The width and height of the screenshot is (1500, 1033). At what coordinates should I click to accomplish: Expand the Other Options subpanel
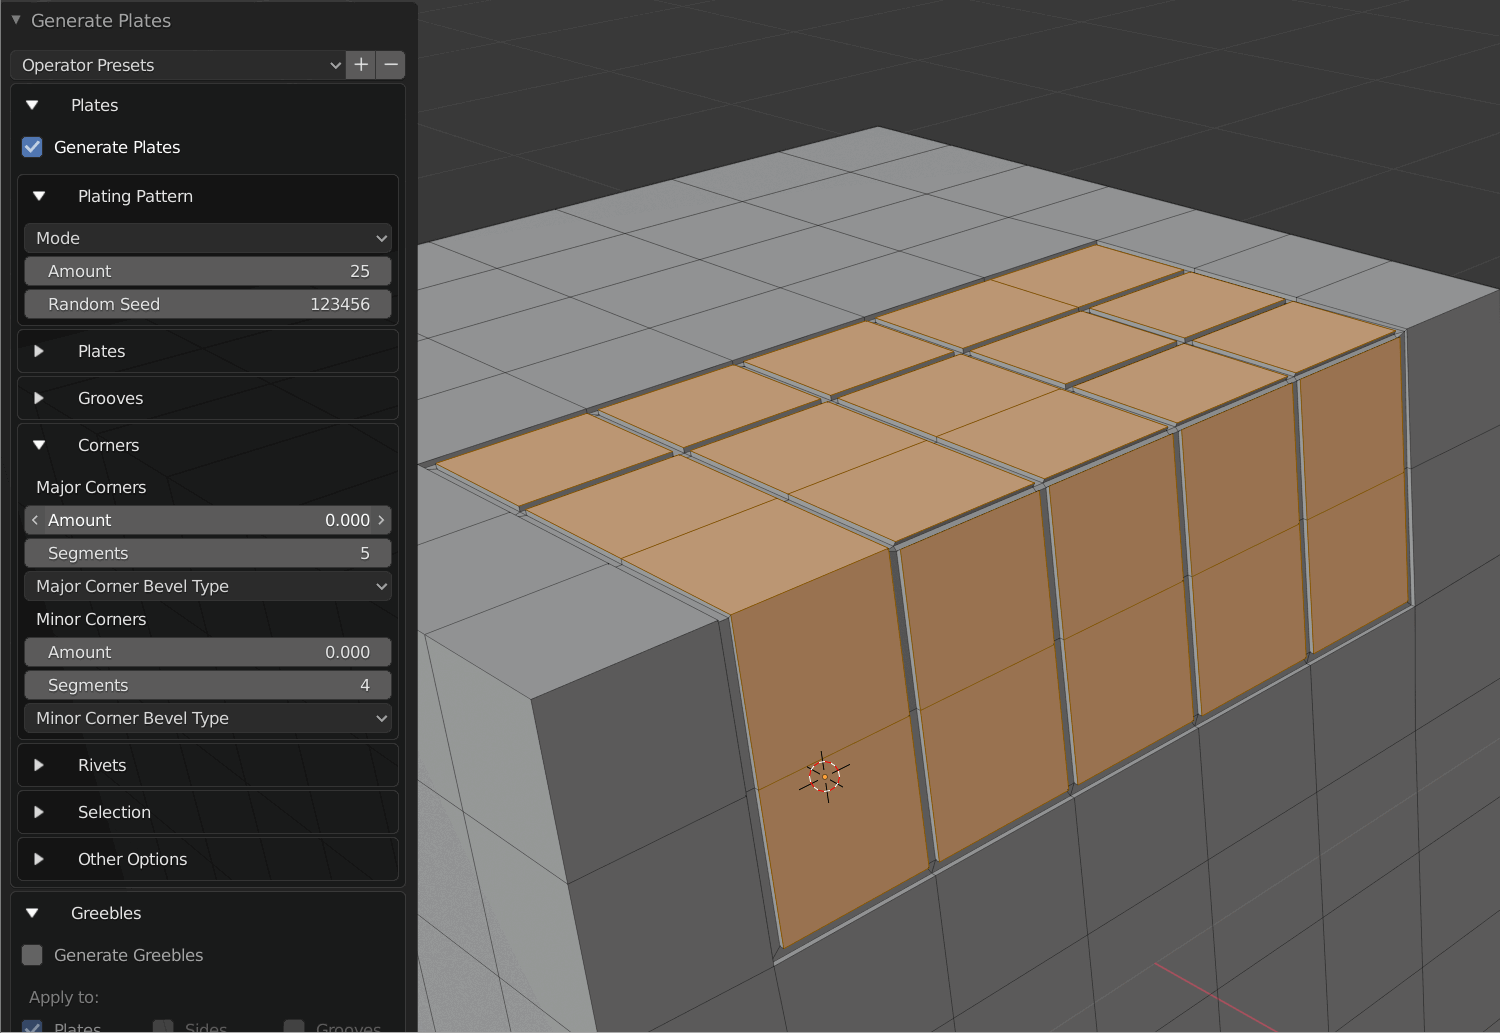pos(39,859)
